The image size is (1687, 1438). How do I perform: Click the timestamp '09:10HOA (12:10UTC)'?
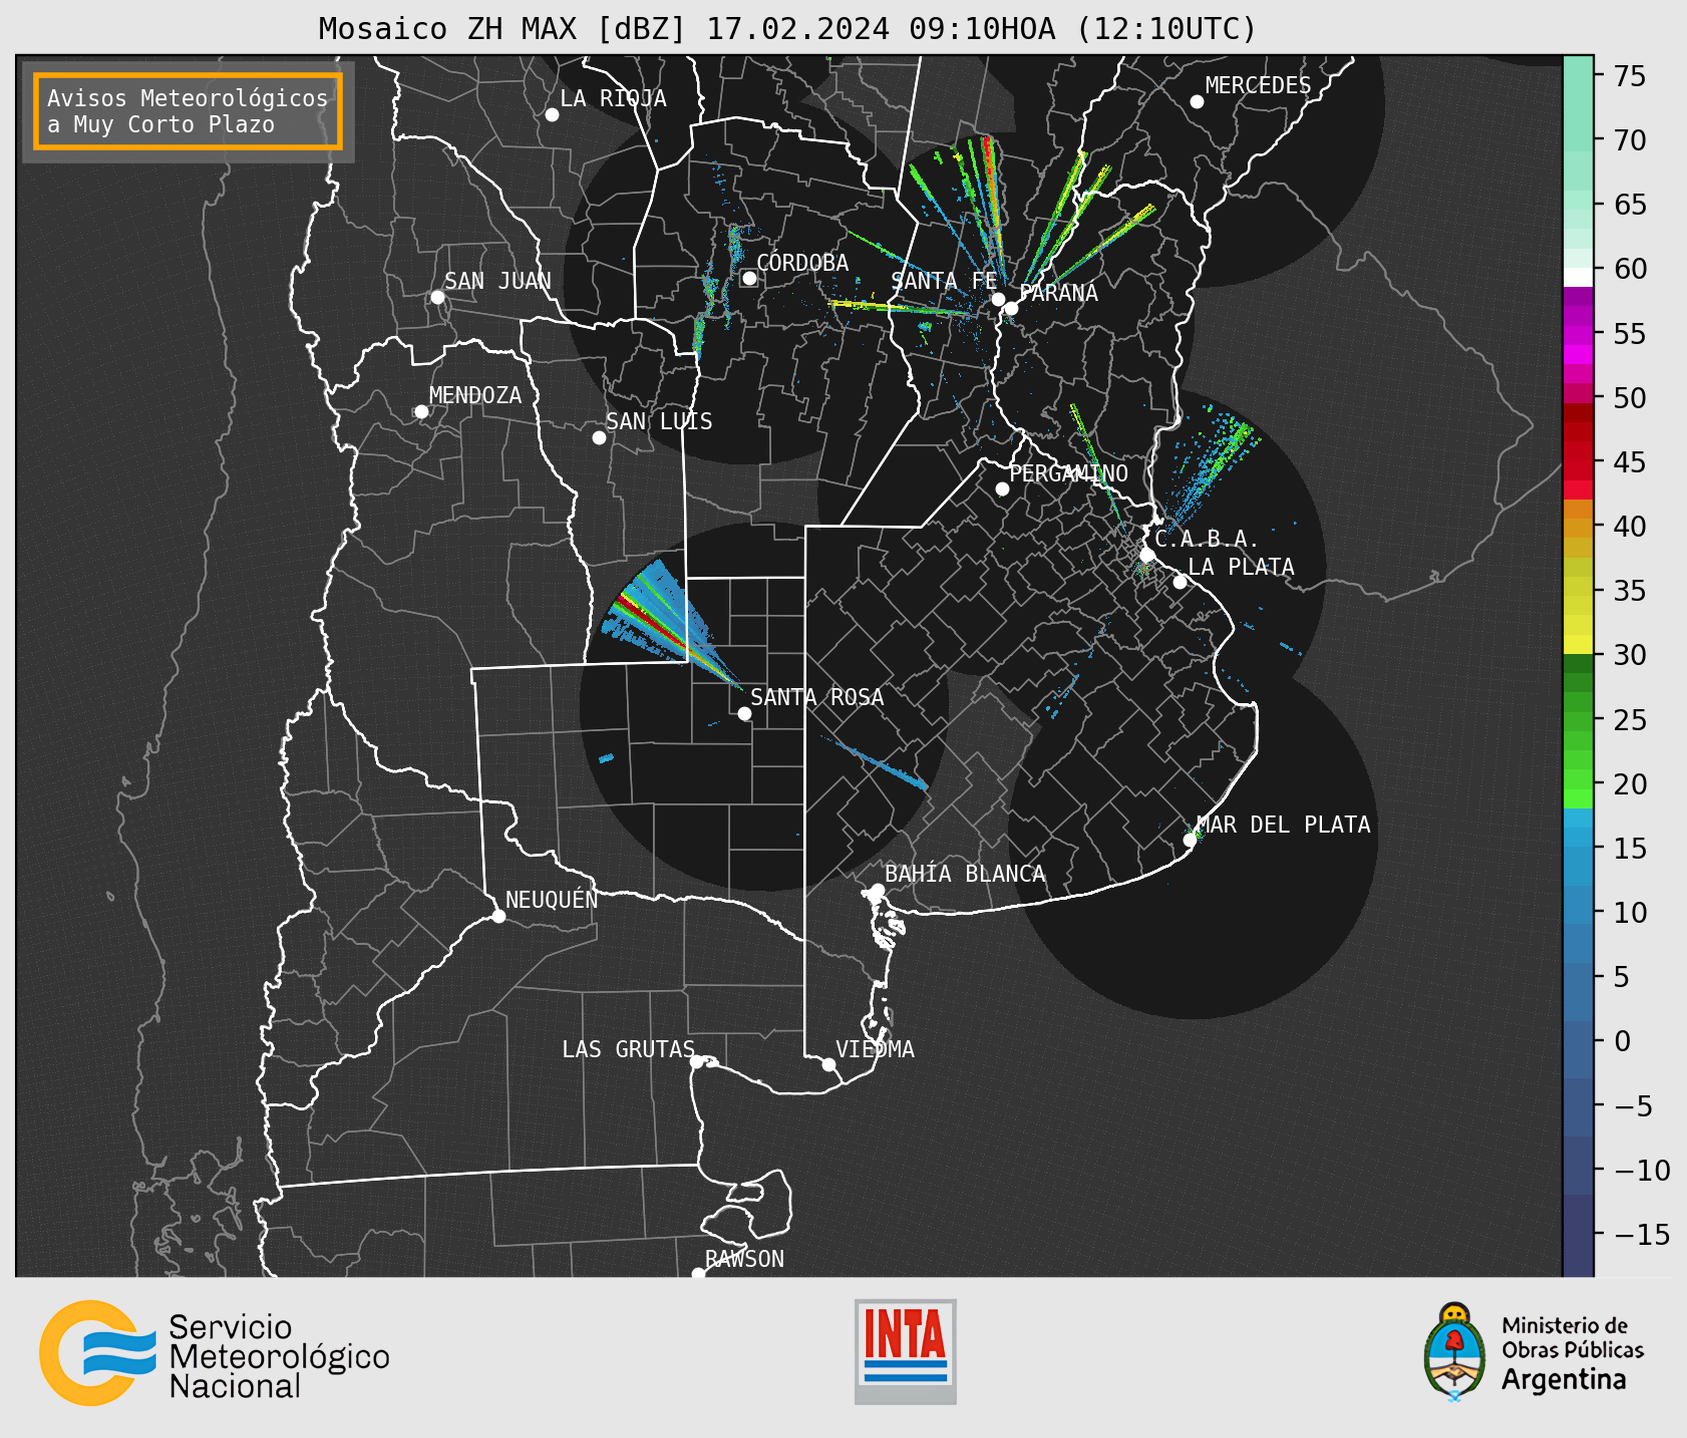click(1082, 28)
